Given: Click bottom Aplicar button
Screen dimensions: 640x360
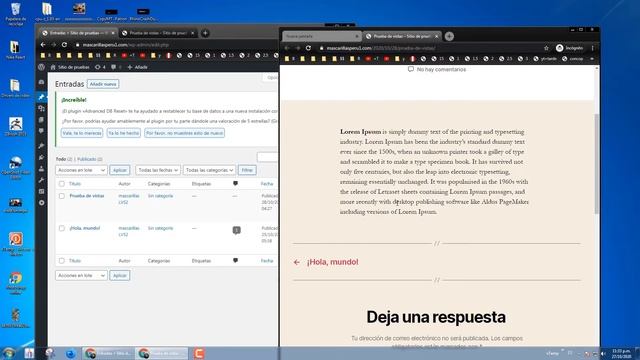Looking at the screenshot, I should [x=120, y=276].
